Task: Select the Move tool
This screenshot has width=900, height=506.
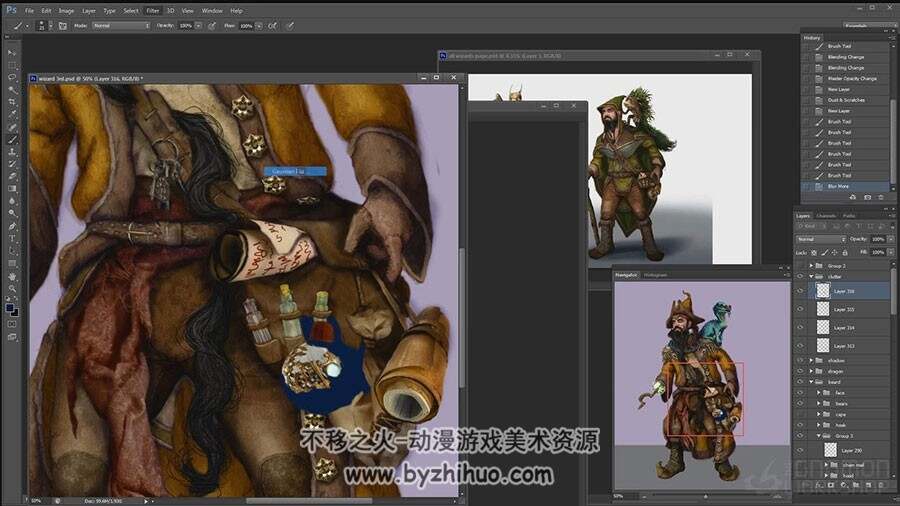Action: pos(12,53)
